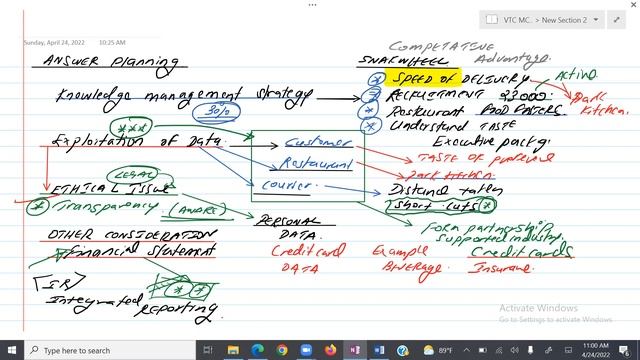Image resolution: width=640 pixels, height=360 pixels.
Task: Click the notebook icon beside VTC MC
Action: pos(492,20)
